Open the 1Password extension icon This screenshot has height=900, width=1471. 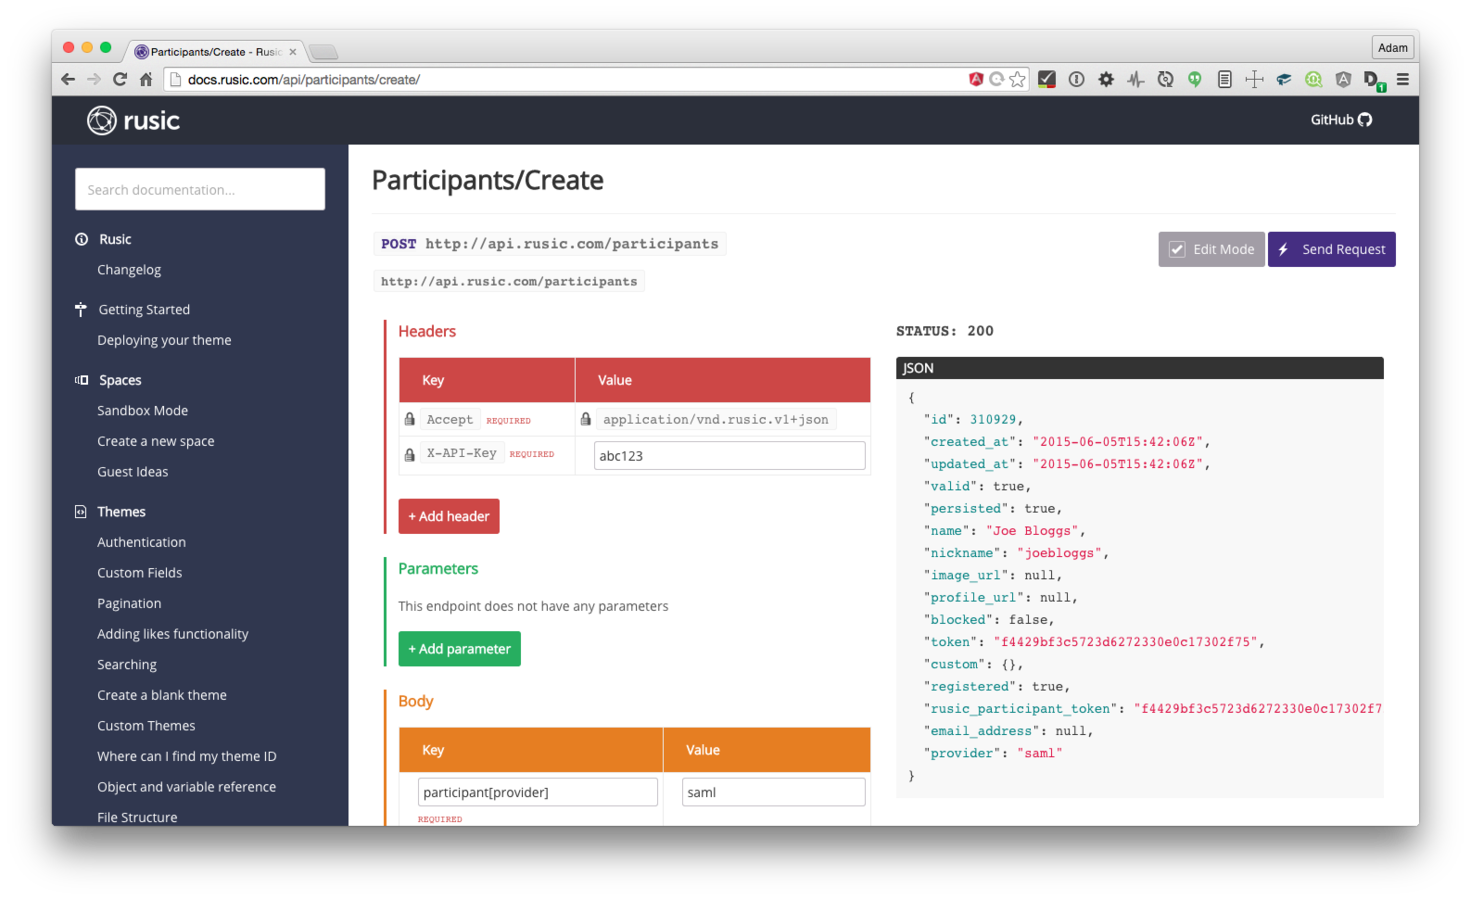[x=1076, y=79]
